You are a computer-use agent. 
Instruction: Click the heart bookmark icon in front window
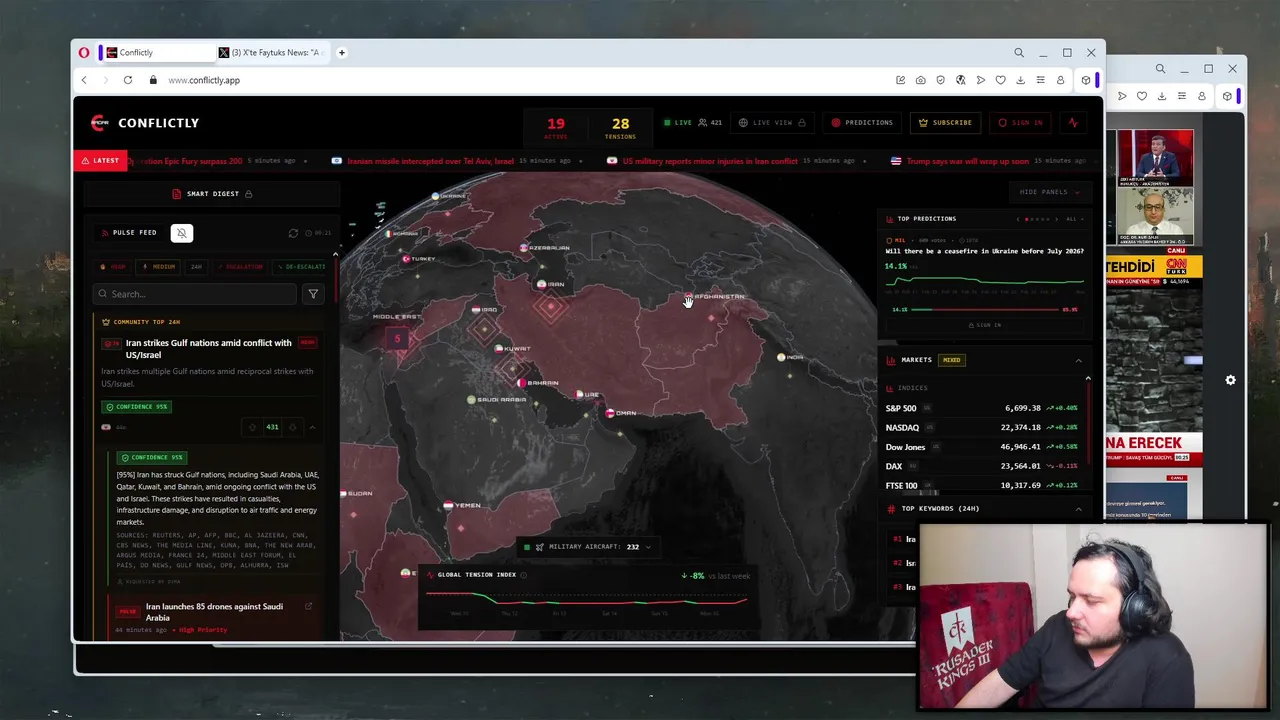click(x=1000, y=80)
